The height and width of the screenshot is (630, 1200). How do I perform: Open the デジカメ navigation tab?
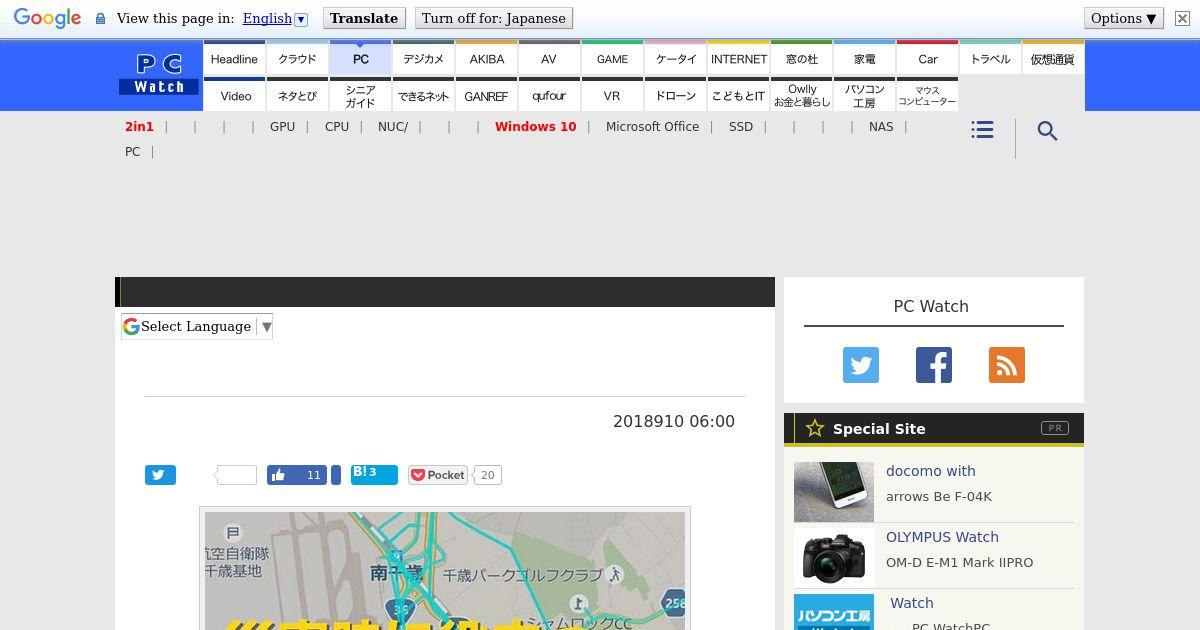click(x=423, y=58)
